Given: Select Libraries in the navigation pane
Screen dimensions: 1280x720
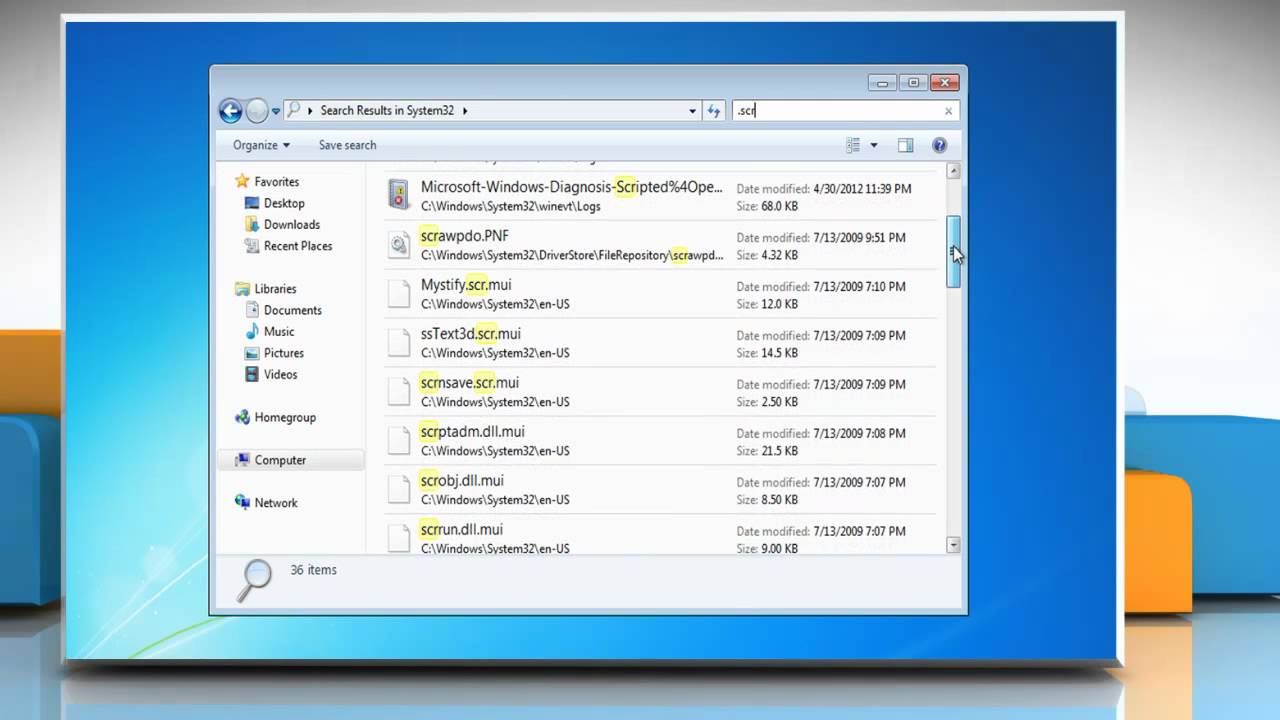Looking at the screenshot, I should (x=275, y=289).
